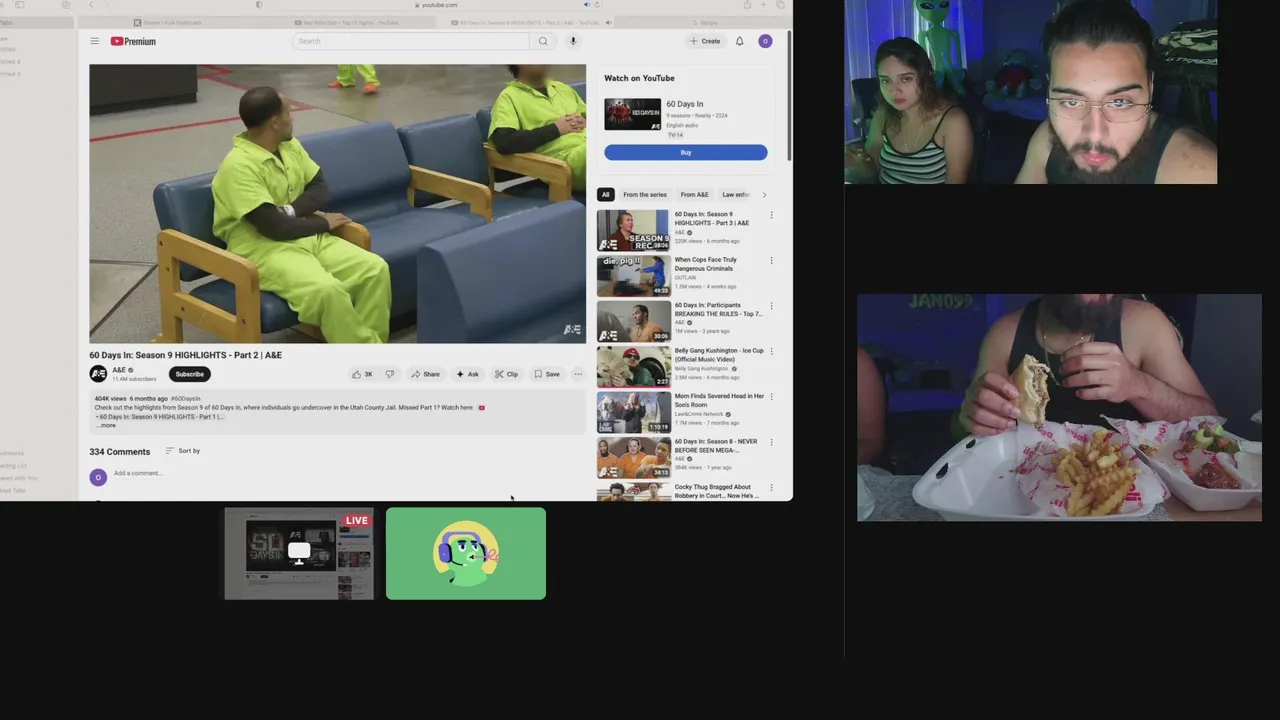Focus the YouTube Search box
The width and height of the screenshot is (1280, 720).
(x=410, y=41)
